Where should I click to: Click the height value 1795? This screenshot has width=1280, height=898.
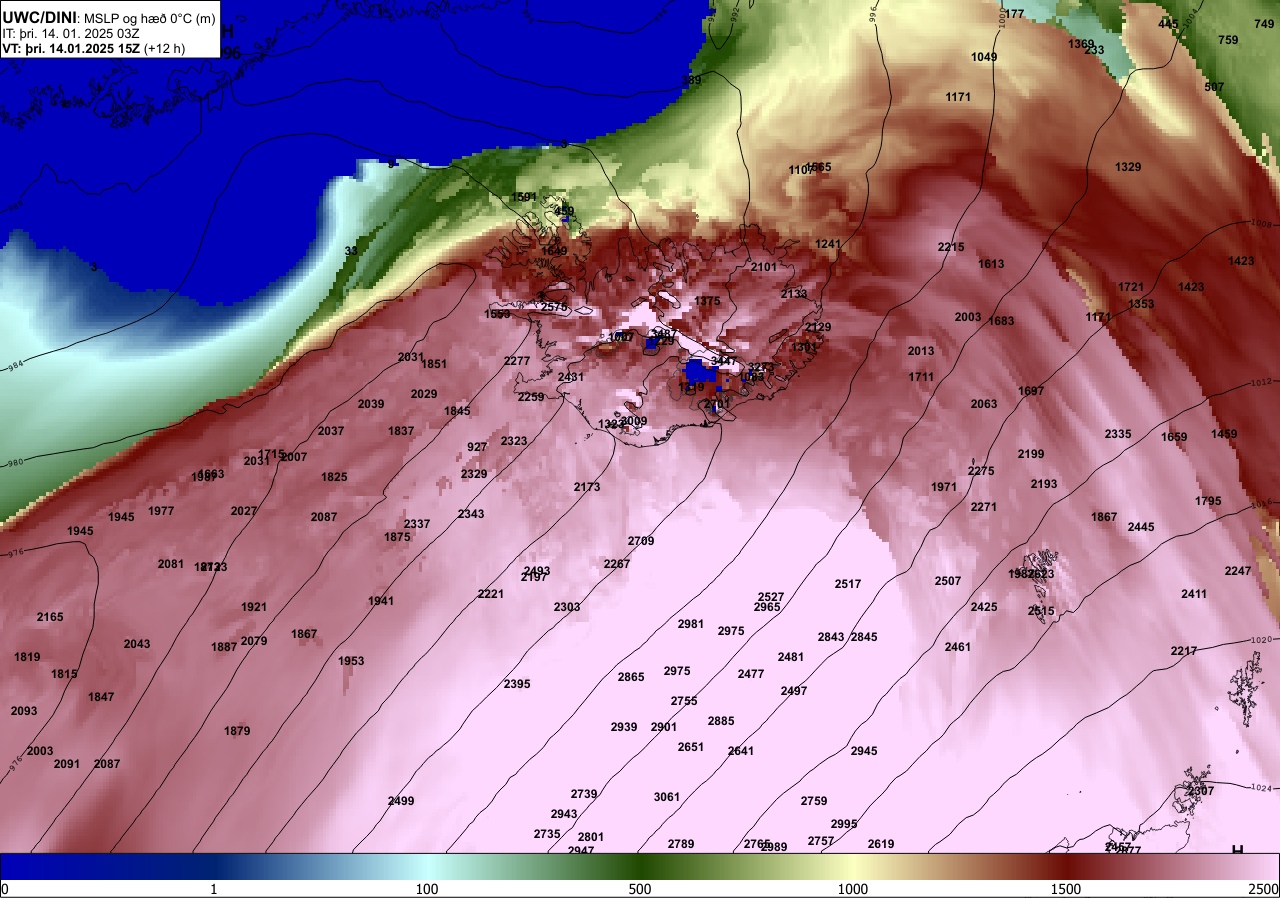tap(1208, 501)
